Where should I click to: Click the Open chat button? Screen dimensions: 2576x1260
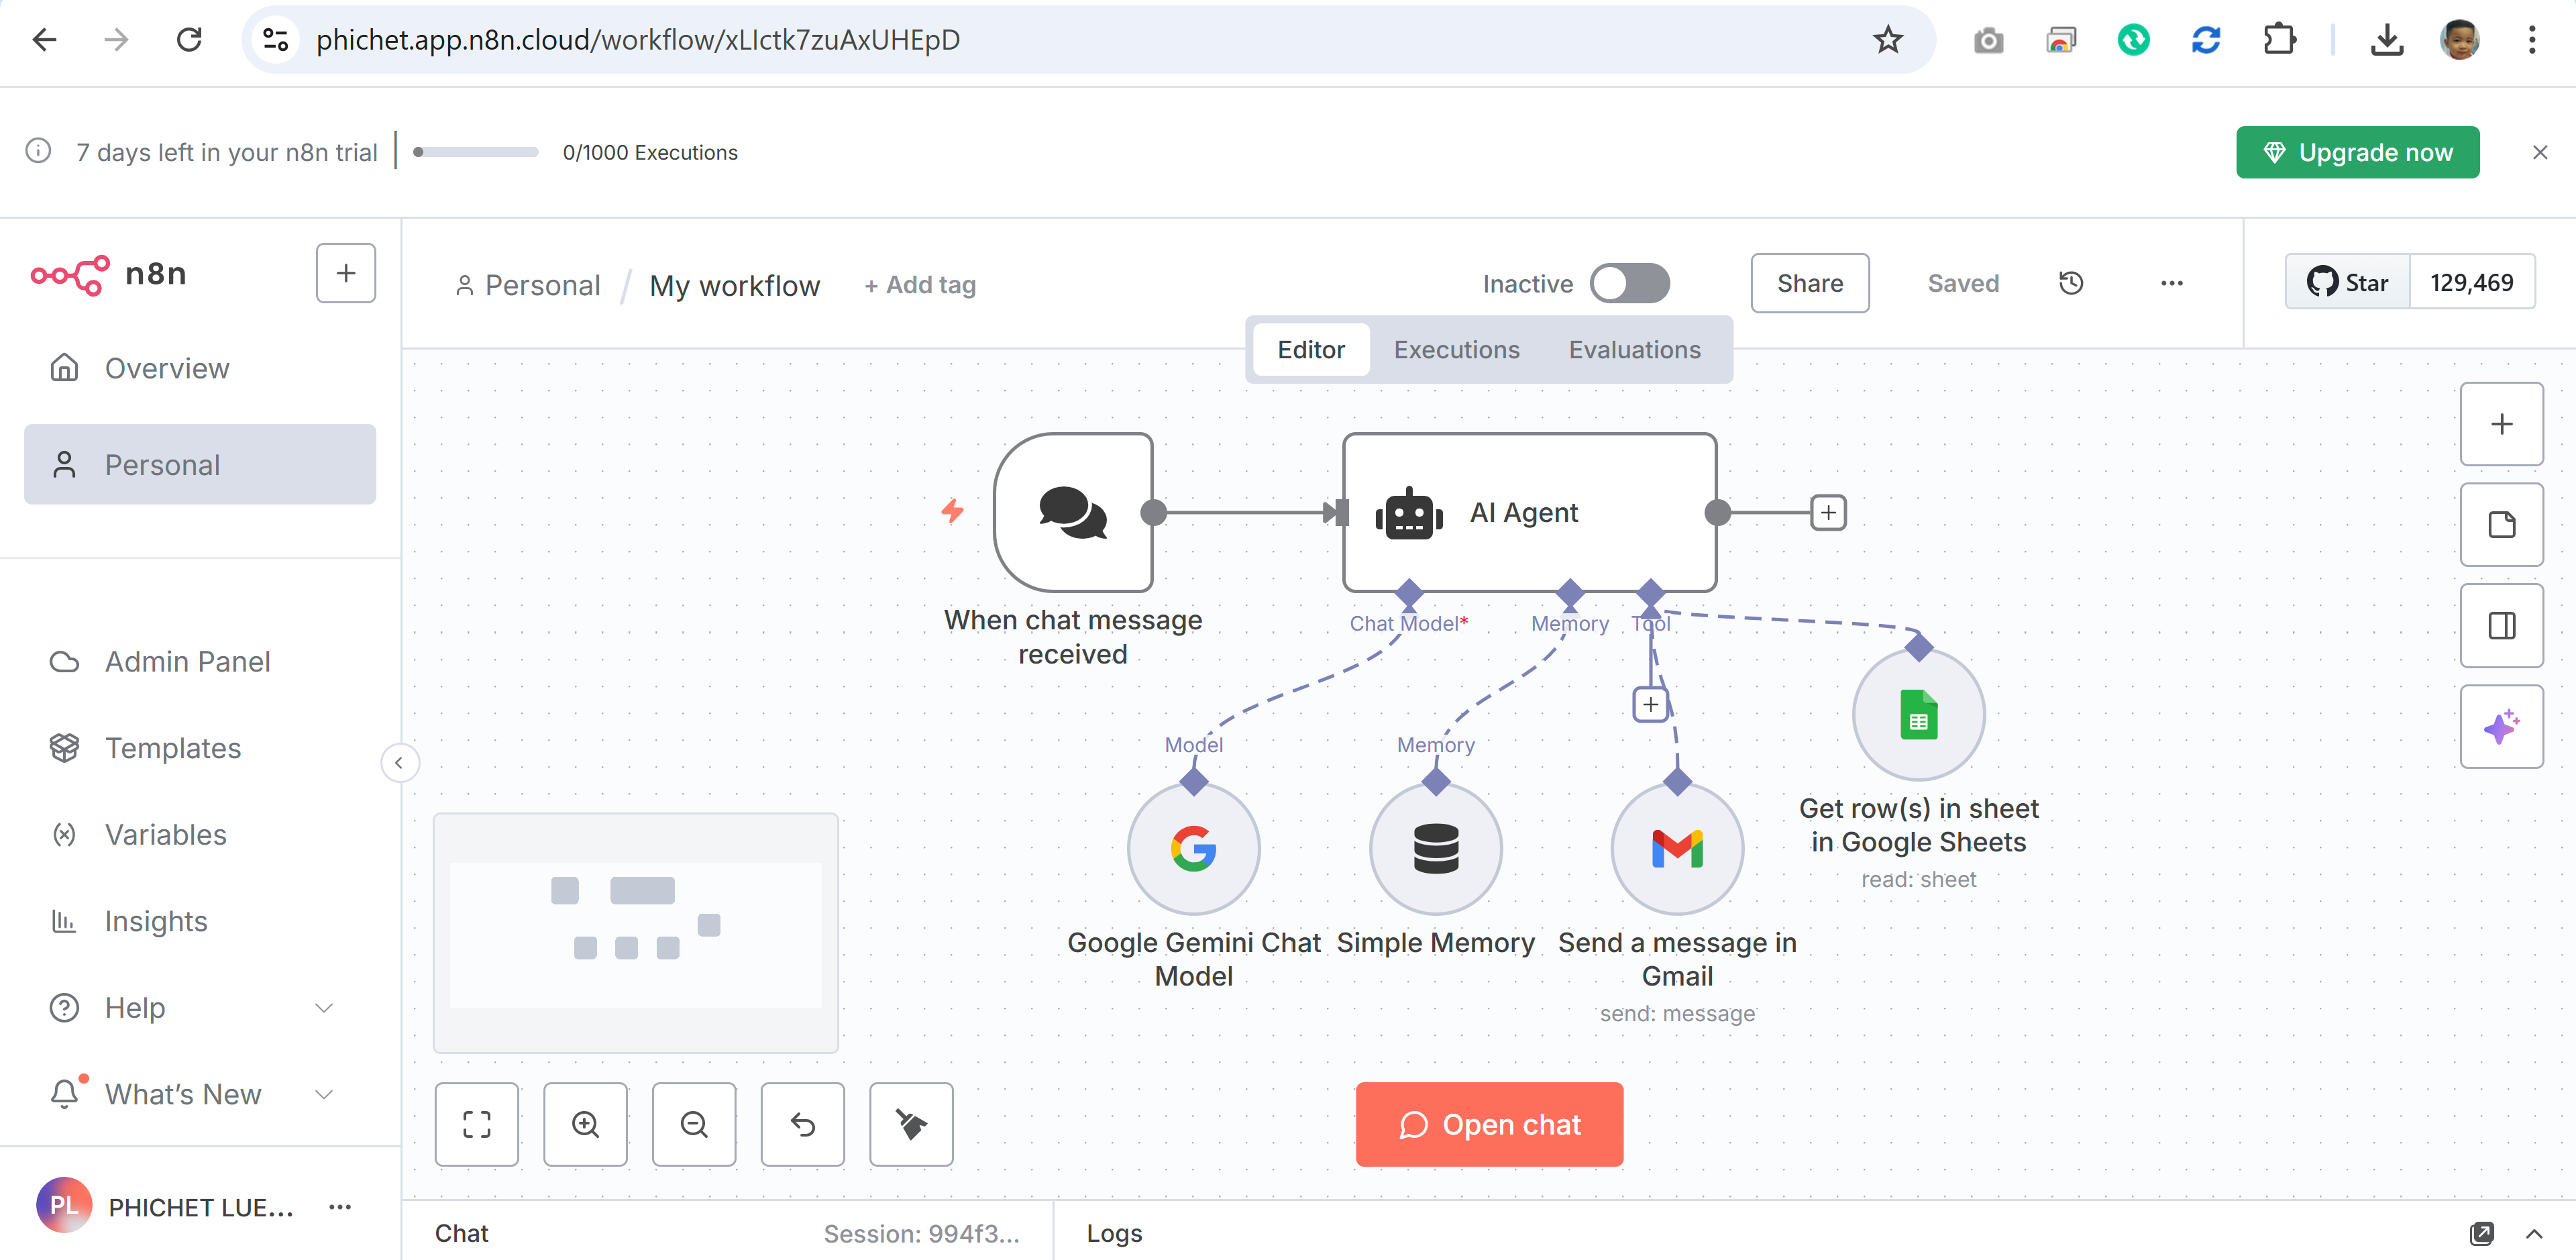[1489, 1124]
